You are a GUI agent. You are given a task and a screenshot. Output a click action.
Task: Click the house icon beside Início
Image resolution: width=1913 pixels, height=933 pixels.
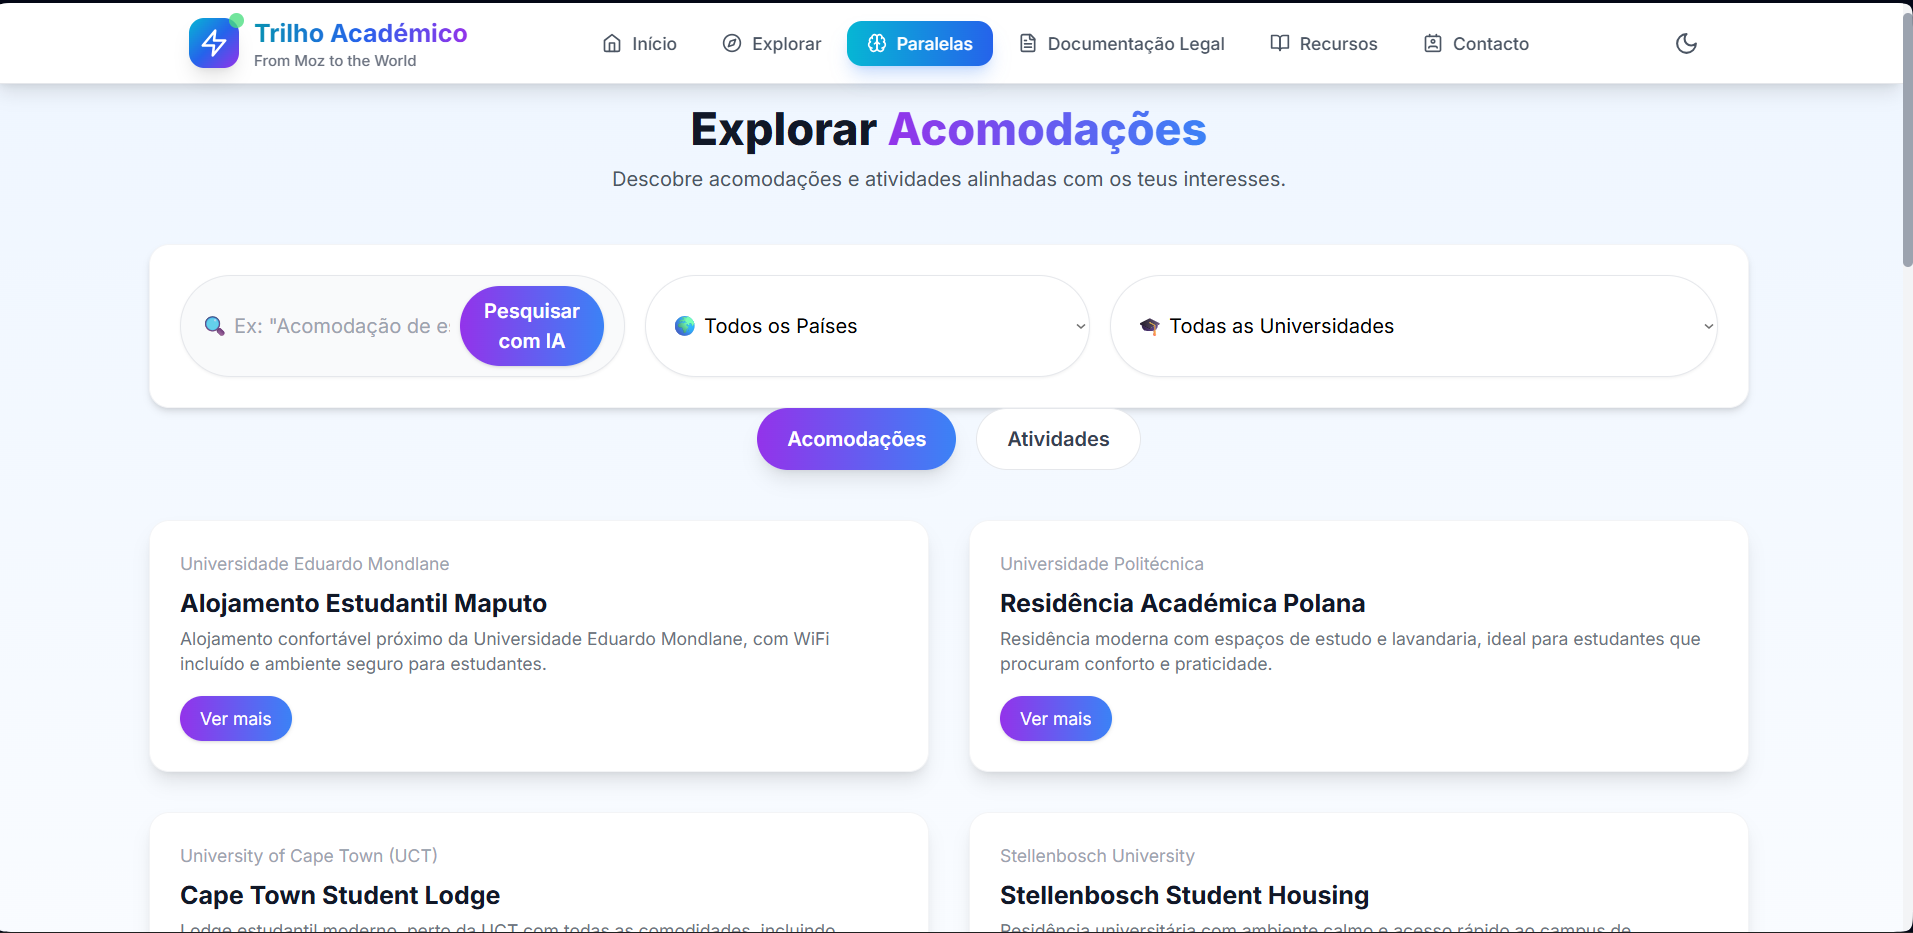click(612, 43)
